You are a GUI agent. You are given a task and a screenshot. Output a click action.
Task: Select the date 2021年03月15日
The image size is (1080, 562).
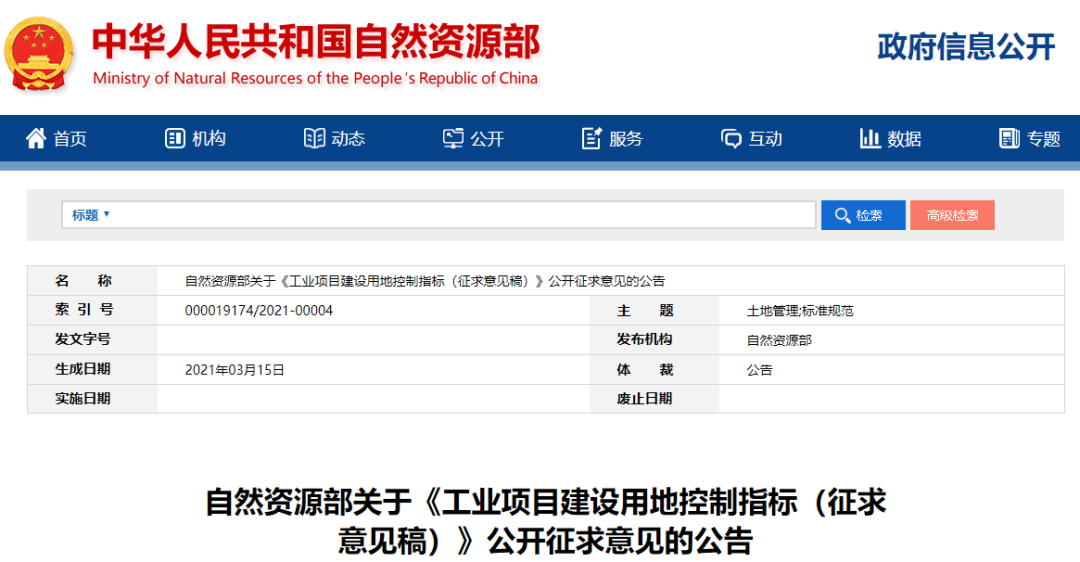(234, 370)
